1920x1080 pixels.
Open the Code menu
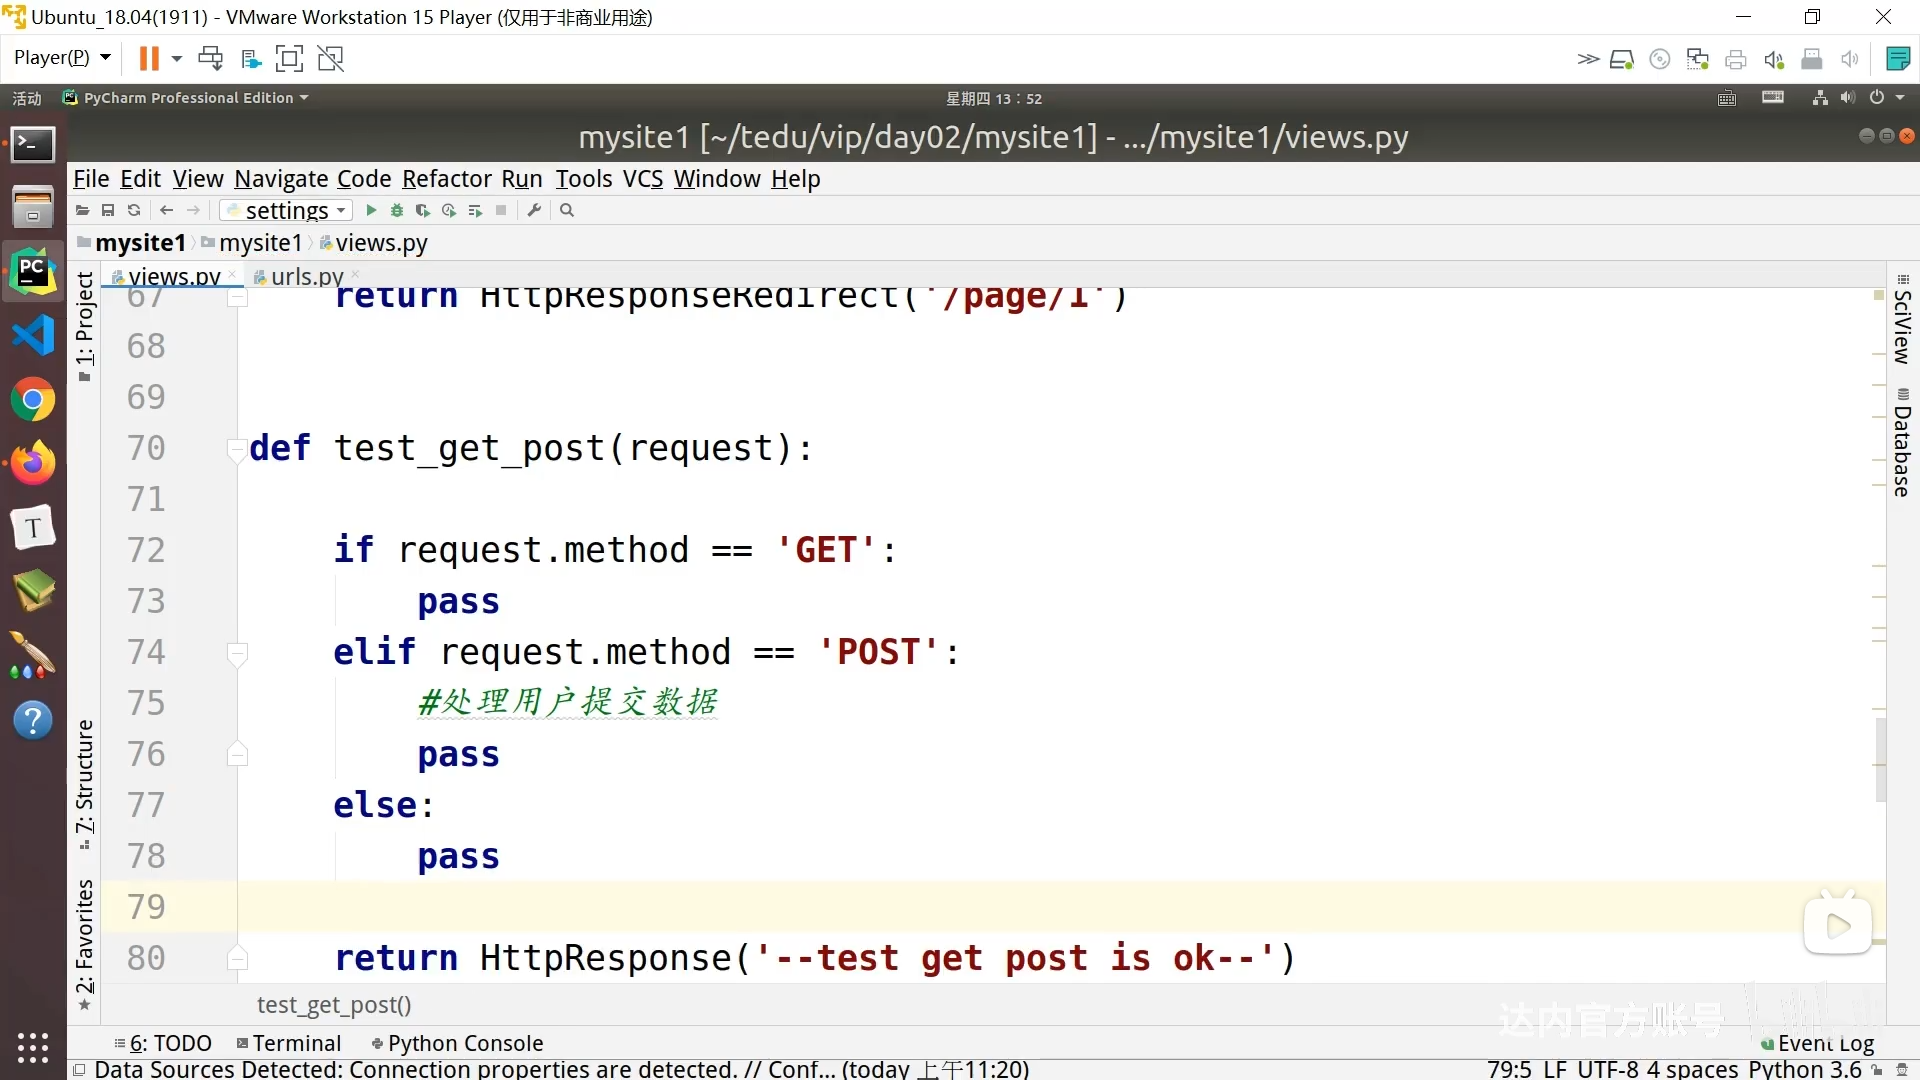coord(364,179)
